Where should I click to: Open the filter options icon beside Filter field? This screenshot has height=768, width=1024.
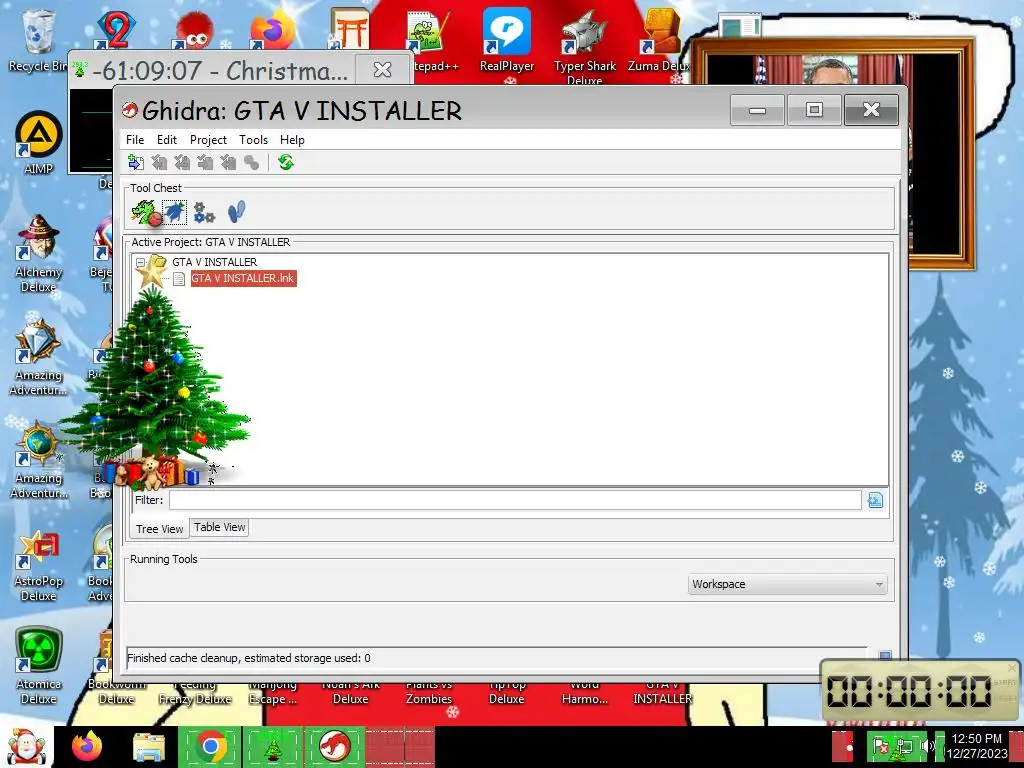[x=875, y=500]
